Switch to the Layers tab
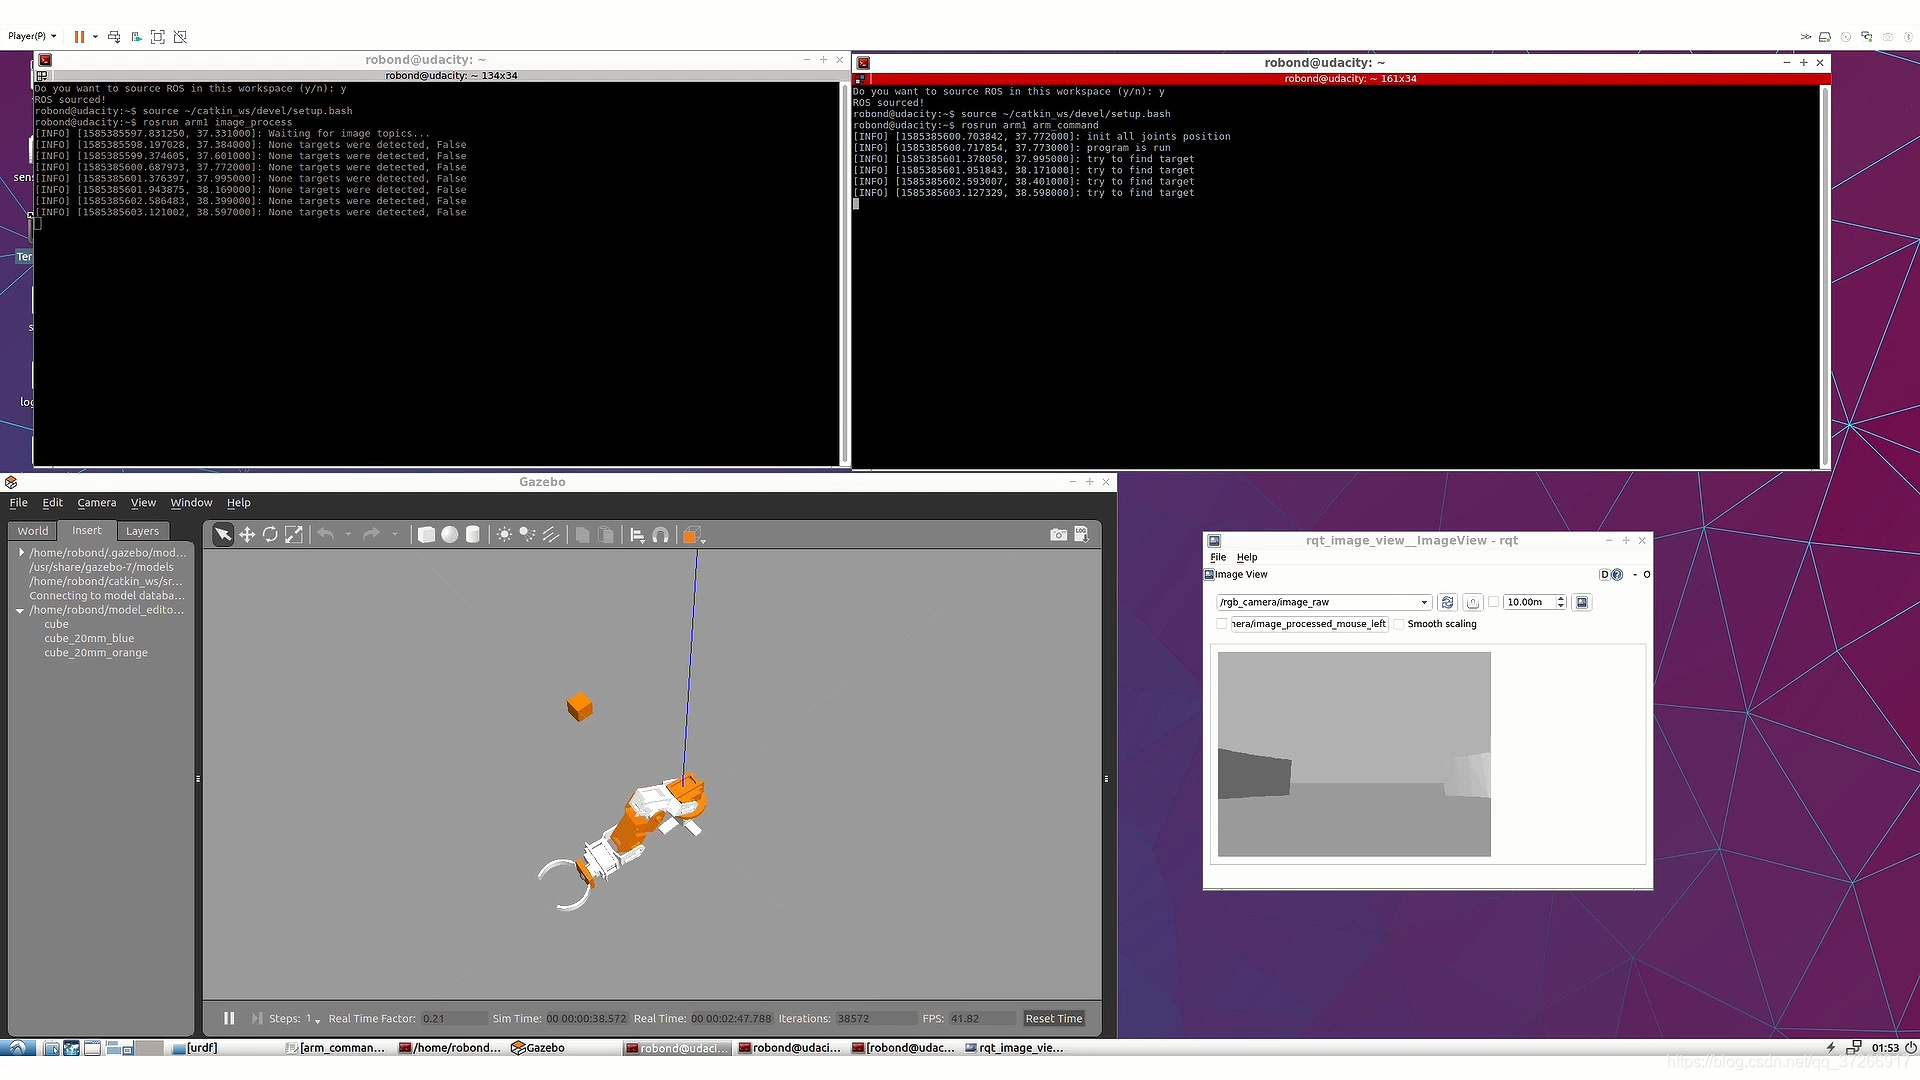1920x1080 pixels. tap(142, 531)
